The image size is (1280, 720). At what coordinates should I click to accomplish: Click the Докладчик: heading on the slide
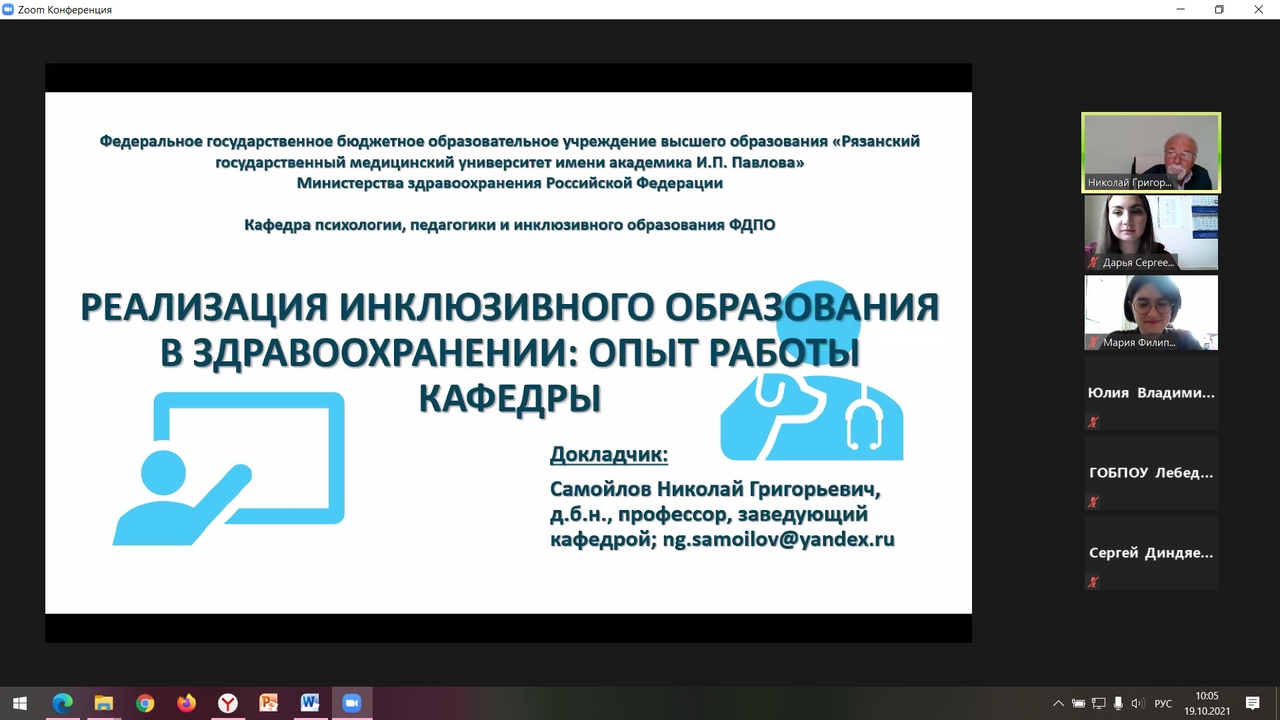click(609, 455)
